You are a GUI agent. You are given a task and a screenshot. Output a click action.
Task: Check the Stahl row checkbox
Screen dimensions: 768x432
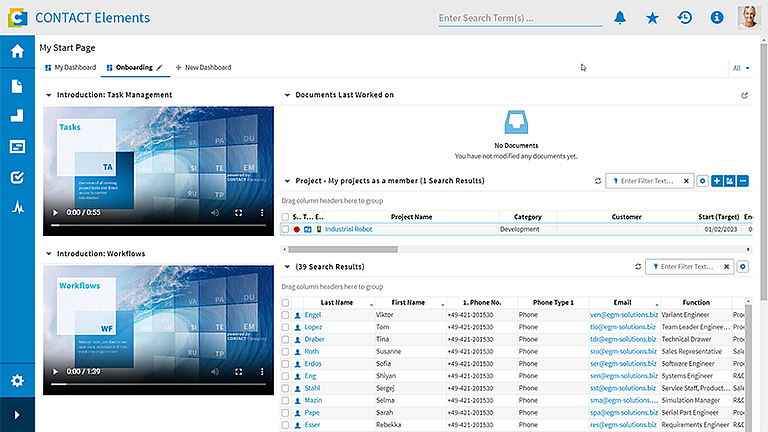pos(285,388)
